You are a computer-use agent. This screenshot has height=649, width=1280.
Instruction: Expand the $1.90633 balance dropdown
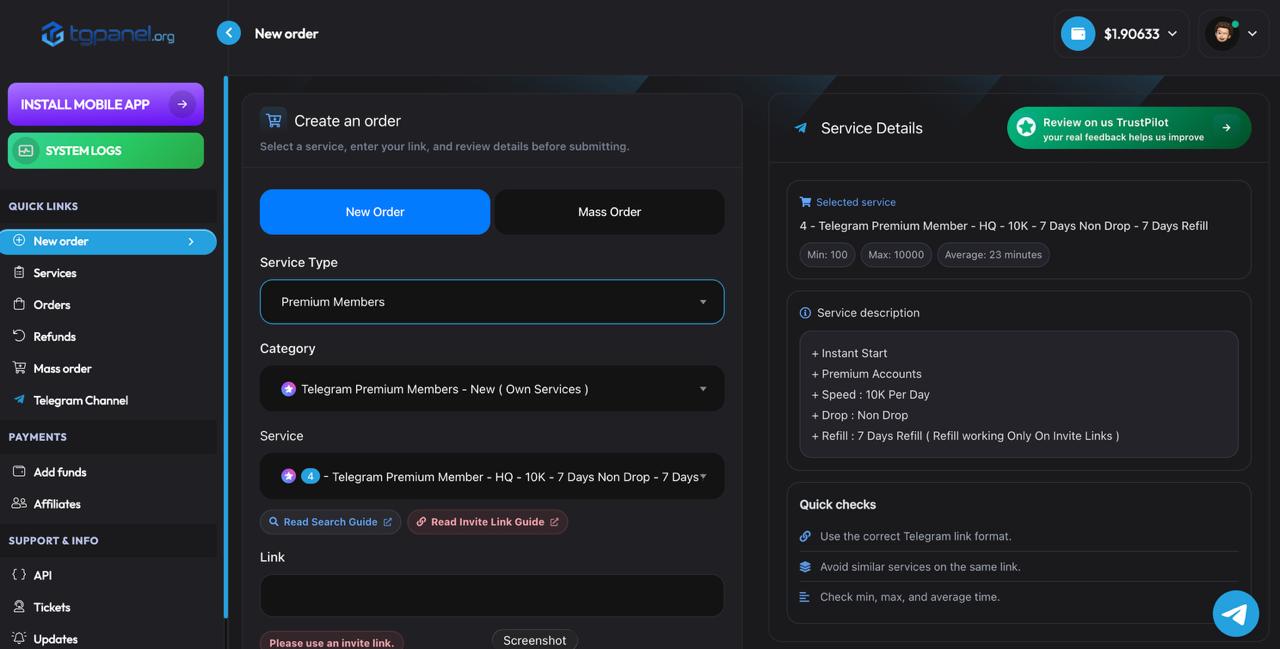pos(1172,34)
